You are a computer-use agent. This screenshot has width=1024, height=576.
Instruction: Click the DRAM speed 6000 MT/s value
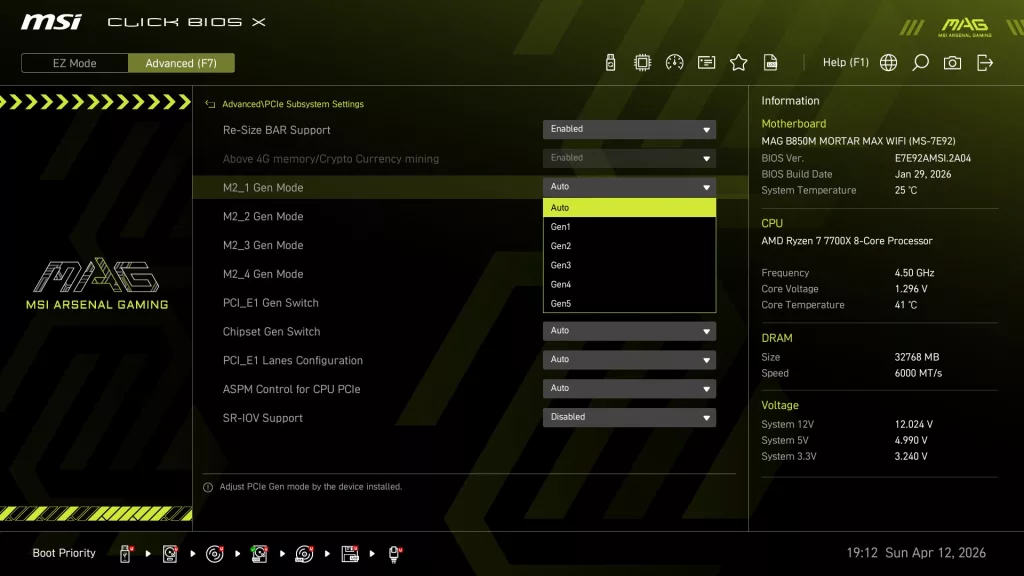coord(918,373)
